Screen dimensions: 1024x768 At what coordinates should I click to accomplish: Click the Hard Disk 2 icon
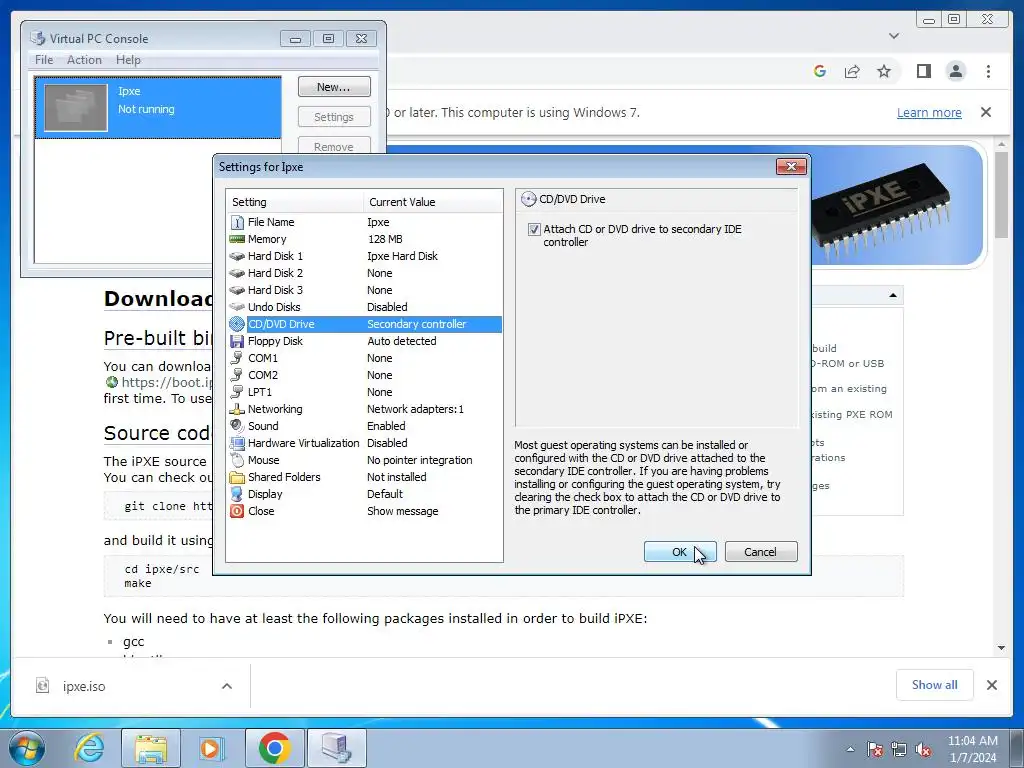237,273
